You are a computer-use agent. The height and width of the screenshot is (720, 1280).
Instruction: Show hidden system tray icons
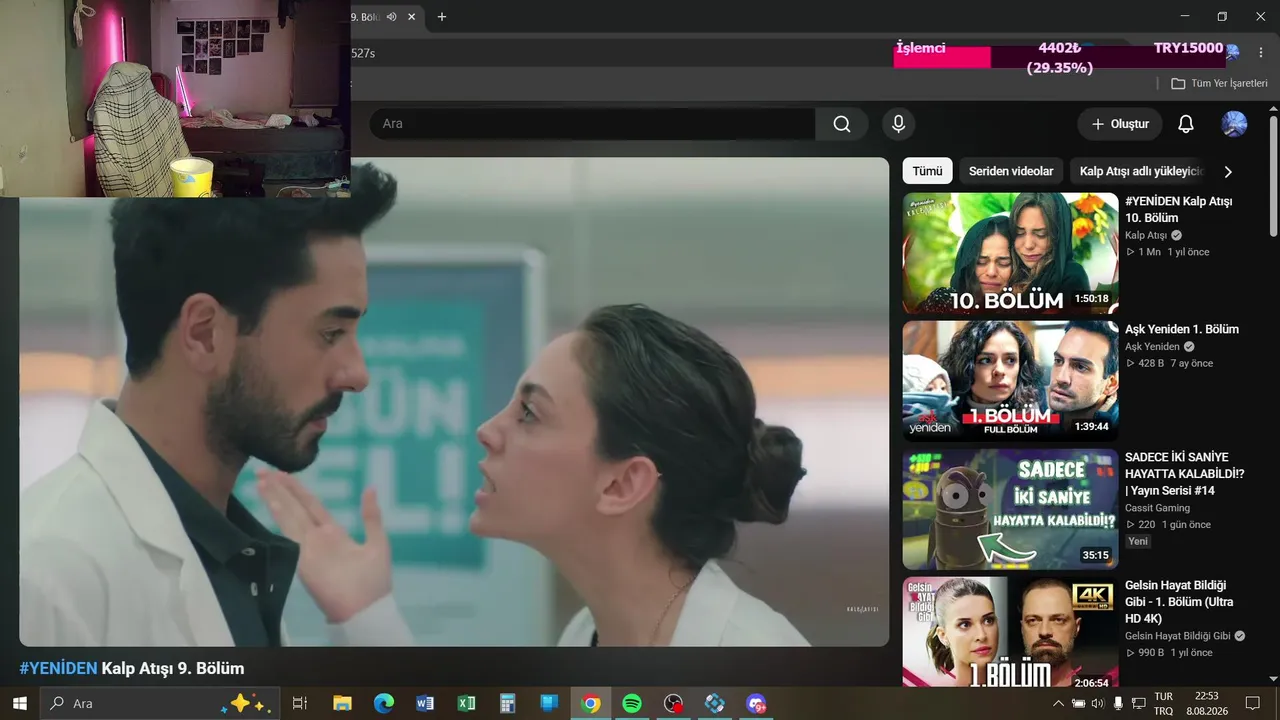pyautogui.click(x=1059, y=703)
